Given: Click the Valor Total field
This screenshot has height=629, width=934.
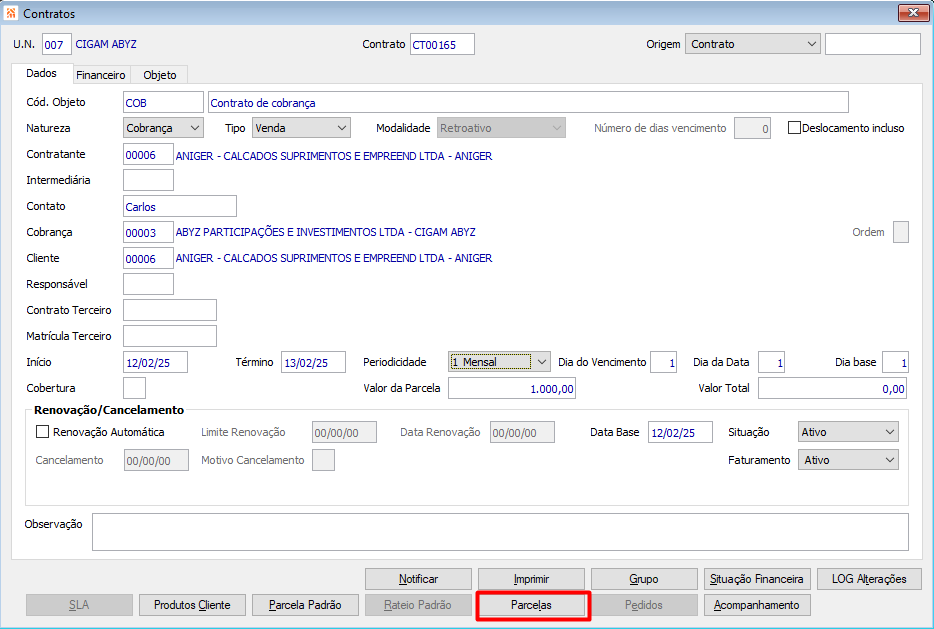Looking at the screenshot, I should pos(833,388).
